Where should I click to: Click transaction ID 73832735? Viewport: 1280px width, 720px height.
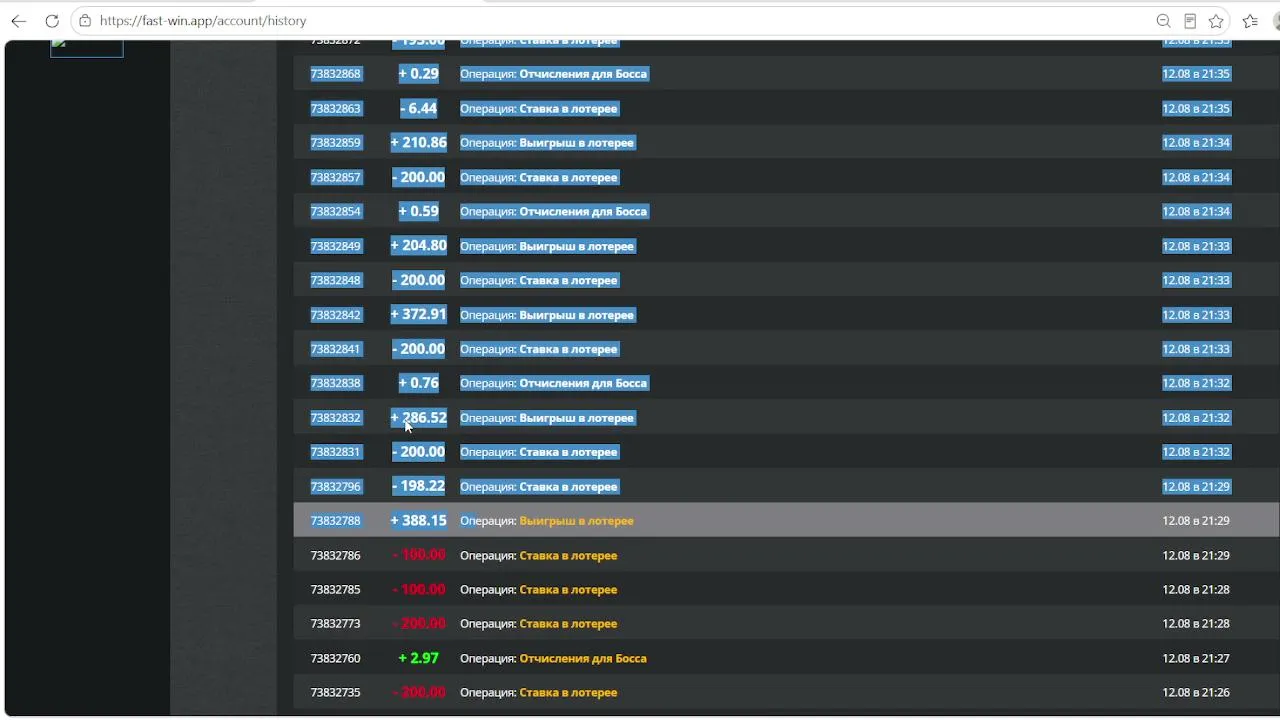[x=336, y=693]
